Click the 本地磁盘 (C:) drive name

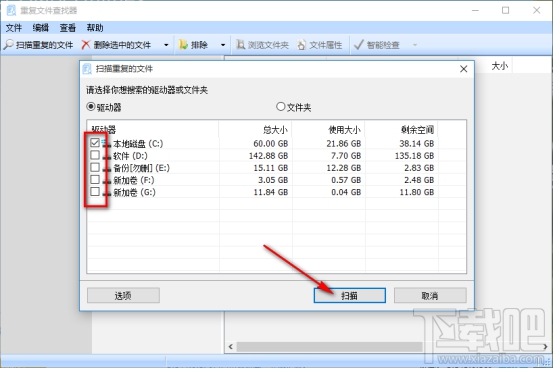(x=138, y=144)
